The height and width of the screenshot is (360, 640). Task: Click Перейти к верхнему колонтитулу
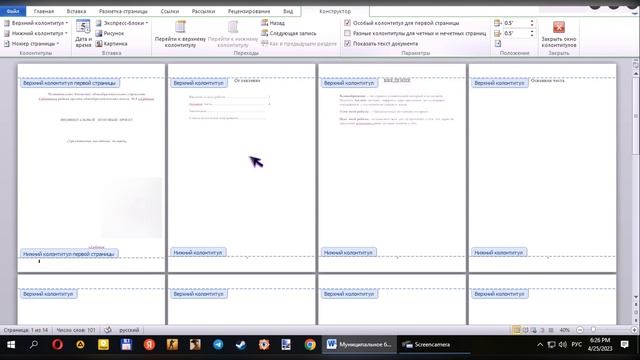tap(180, 34)
